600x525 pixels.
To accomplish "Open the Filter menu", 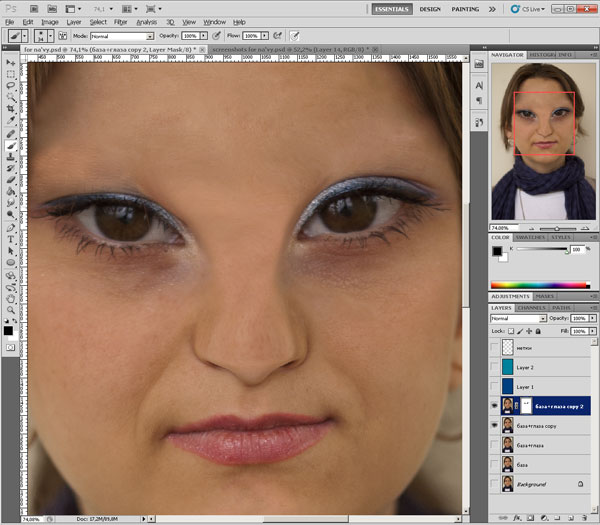I will 120,21.
